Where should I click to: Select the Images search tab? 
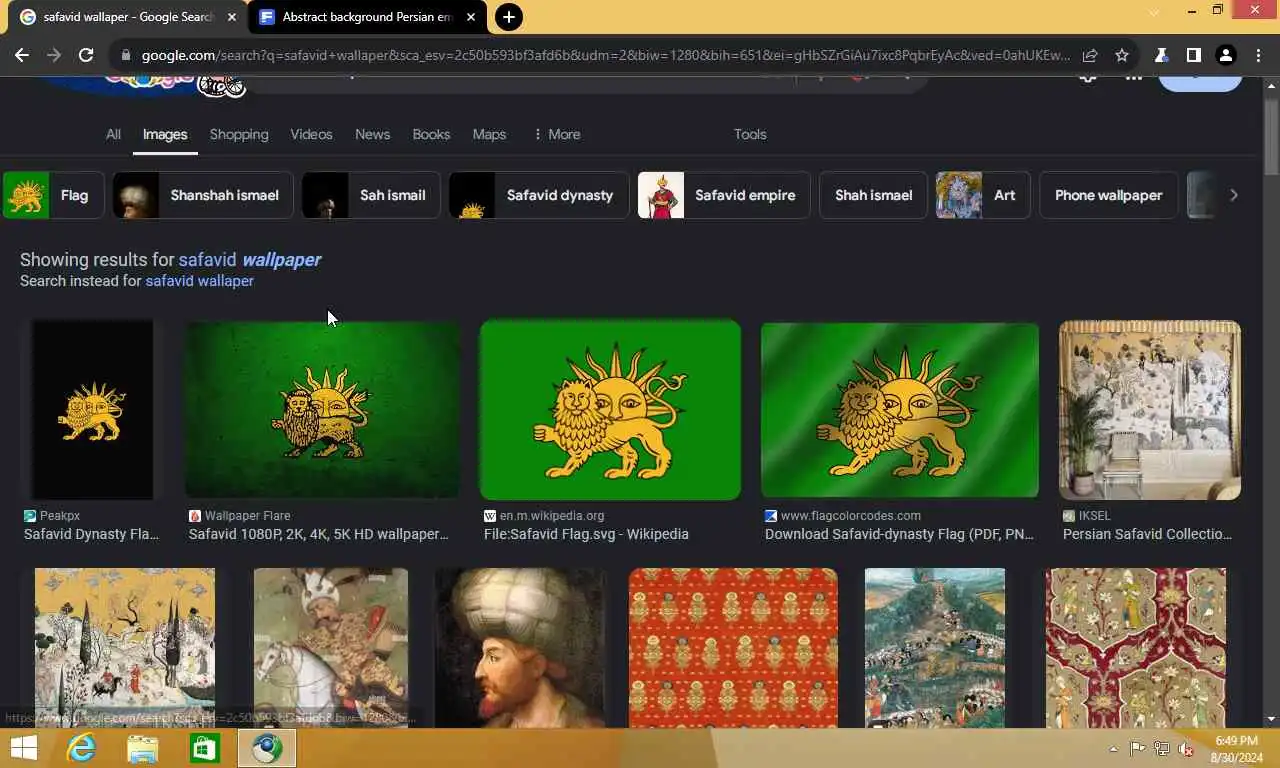(x=165, y=134)
